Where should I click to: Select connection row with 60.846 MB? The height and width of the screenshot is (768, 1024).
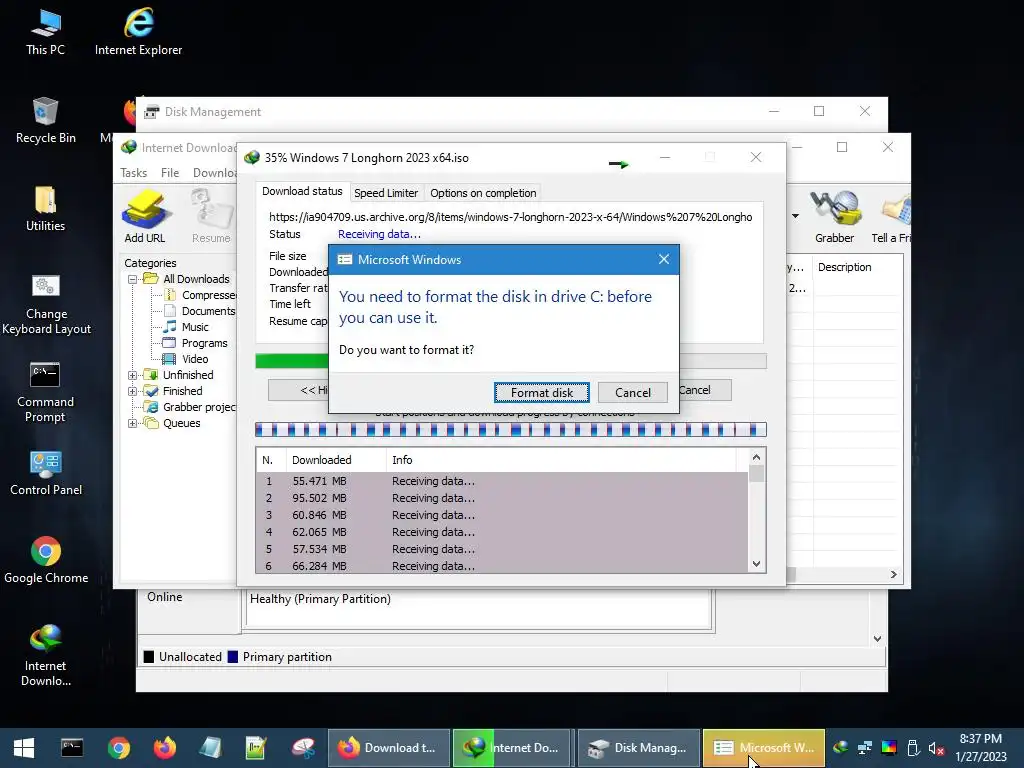[x=502, y=515]
